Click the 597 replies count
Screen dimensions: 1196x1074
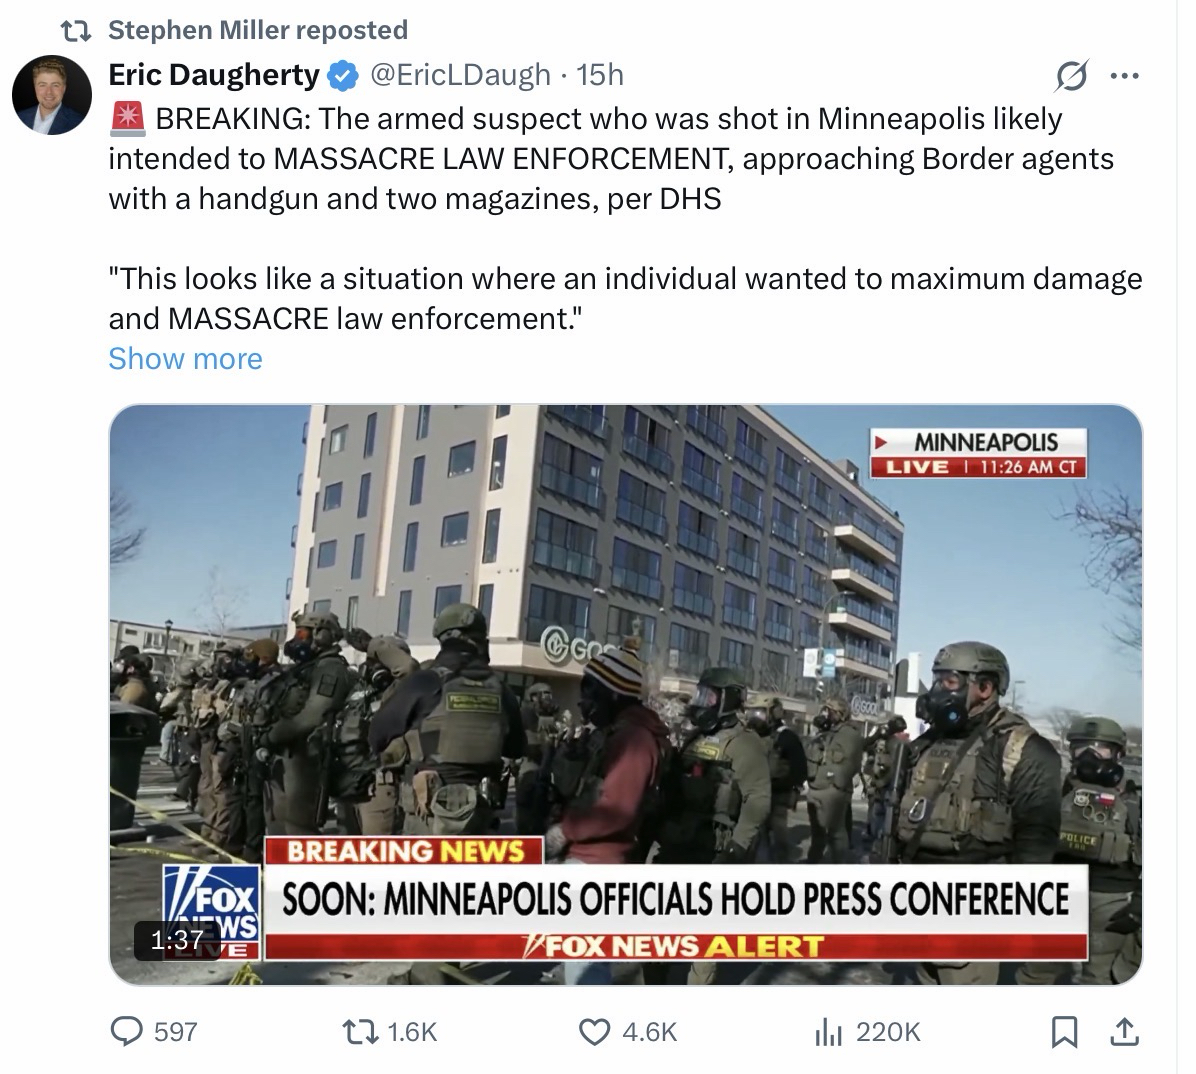(x=175, y=1032)
